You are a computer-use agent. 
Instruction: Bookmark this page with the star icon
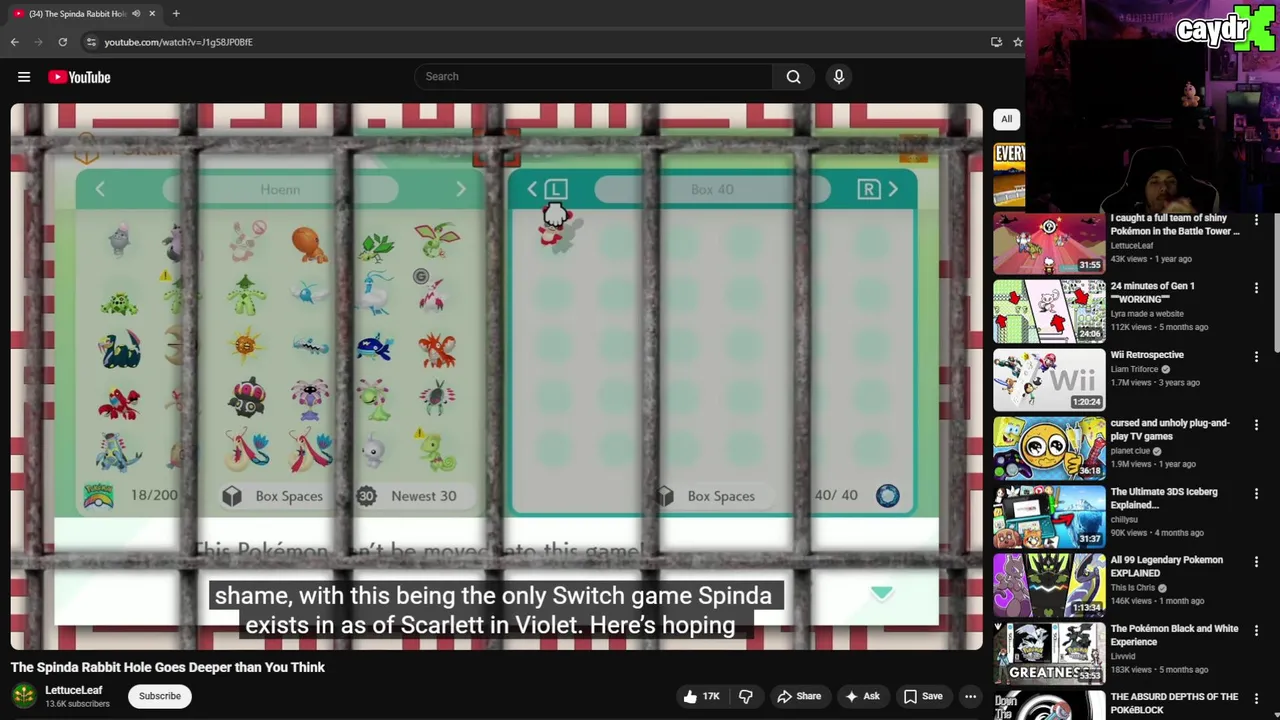(1017, 42)
